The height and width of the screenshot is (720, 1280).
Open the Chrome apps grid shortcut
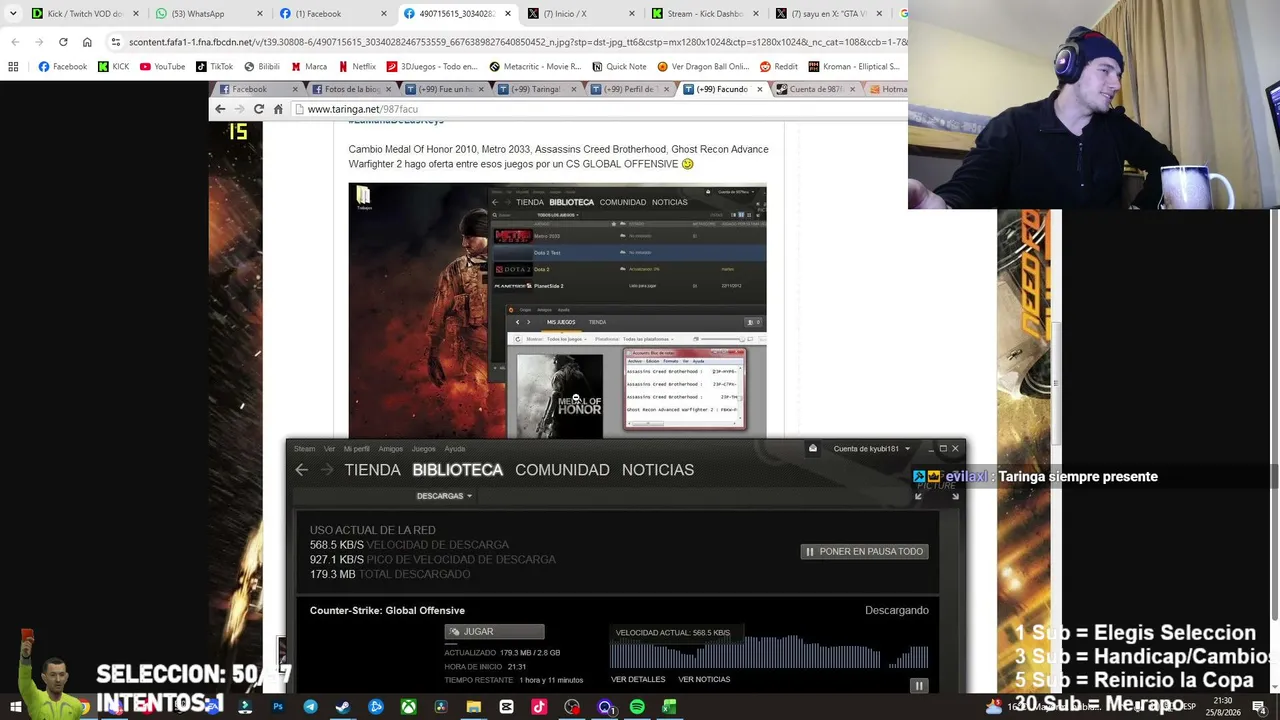click(x=13, y=67)
